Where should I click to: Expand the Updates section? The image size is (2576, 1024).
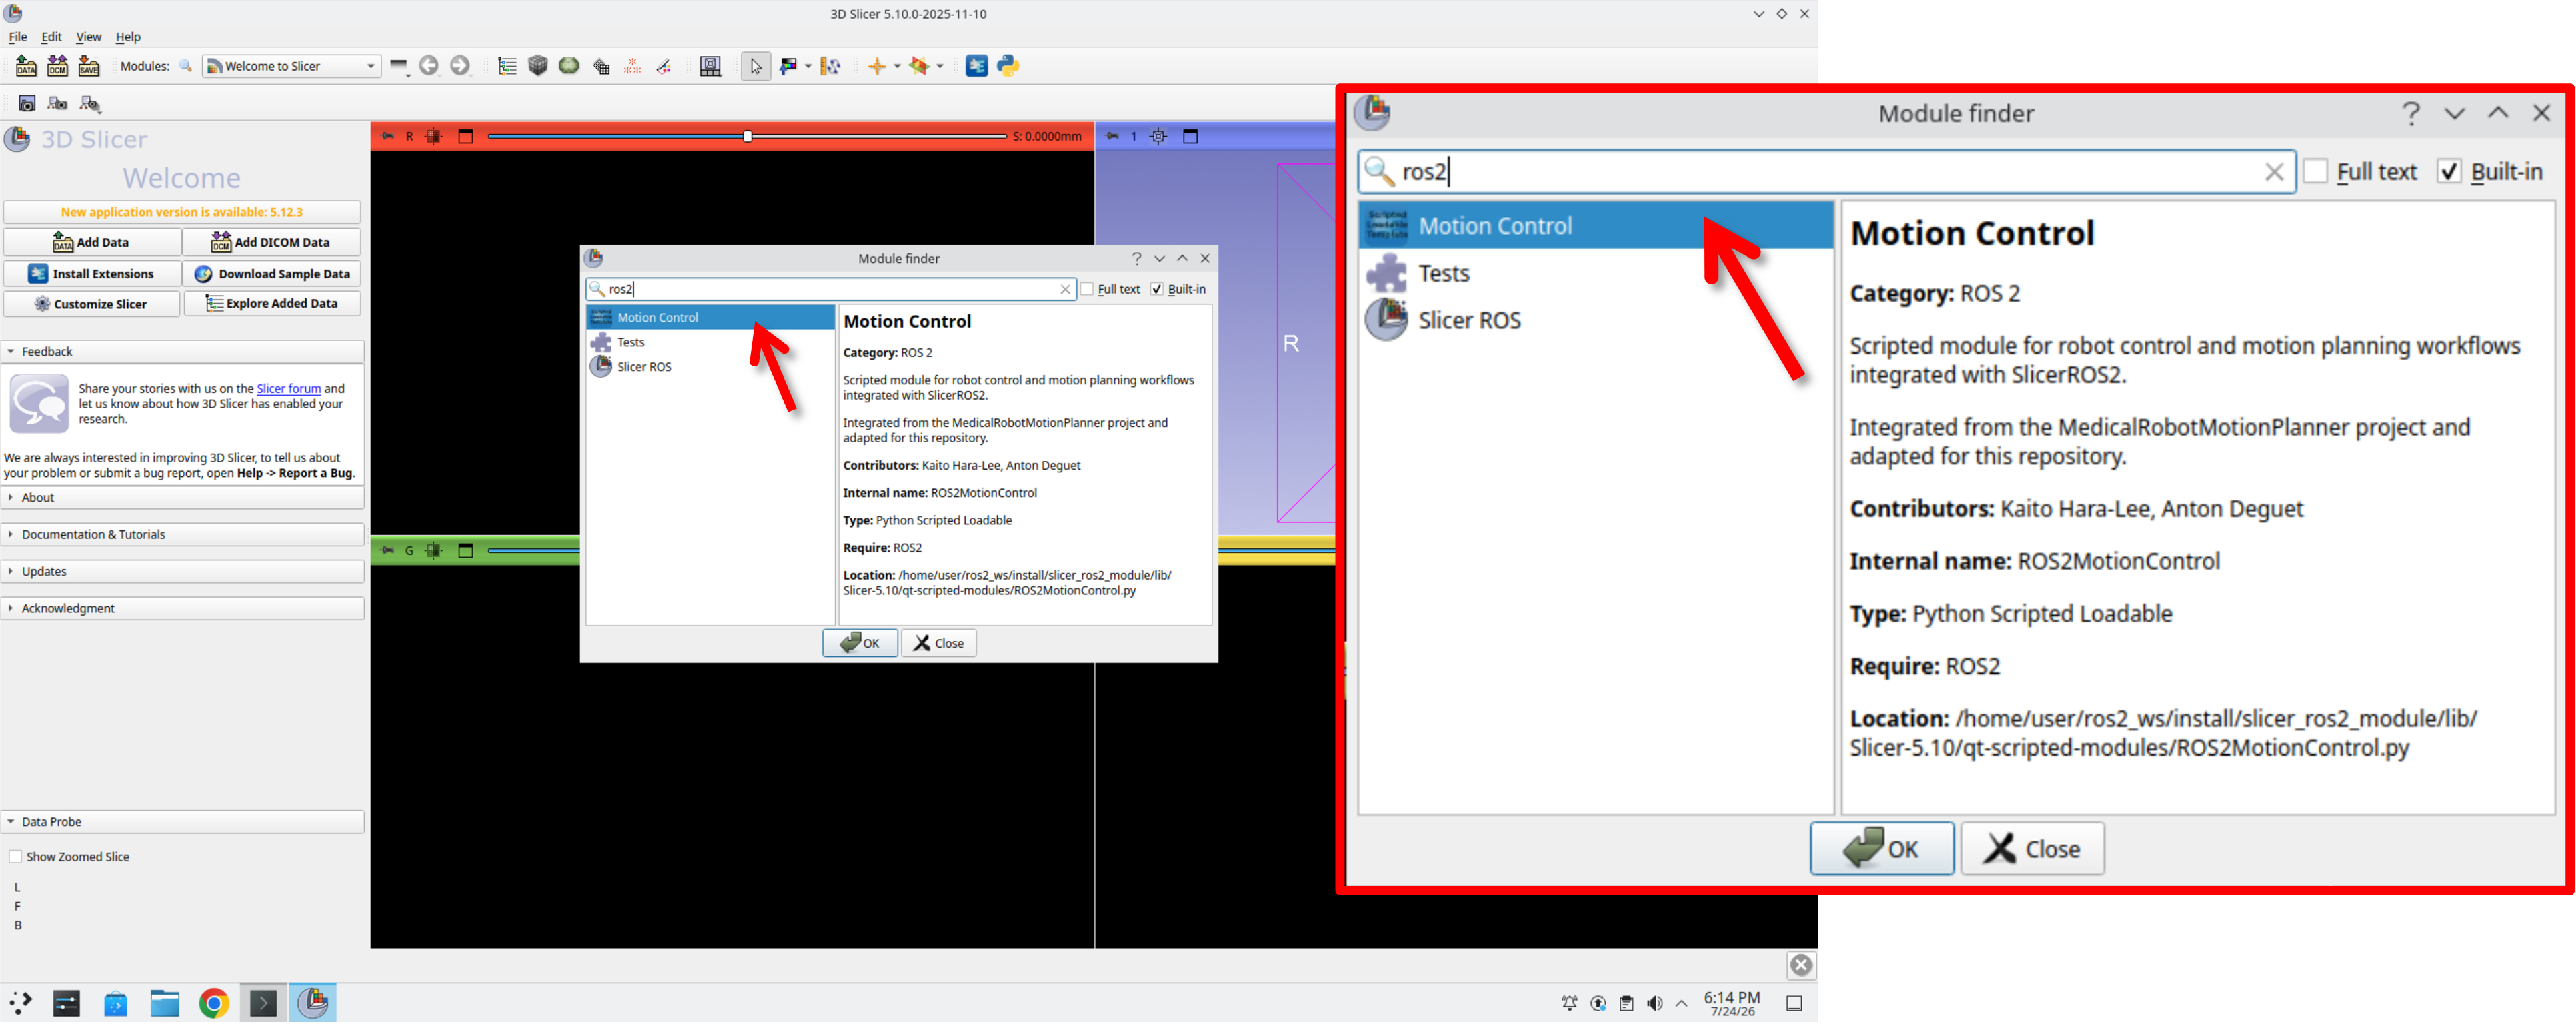tap(183, 572)
